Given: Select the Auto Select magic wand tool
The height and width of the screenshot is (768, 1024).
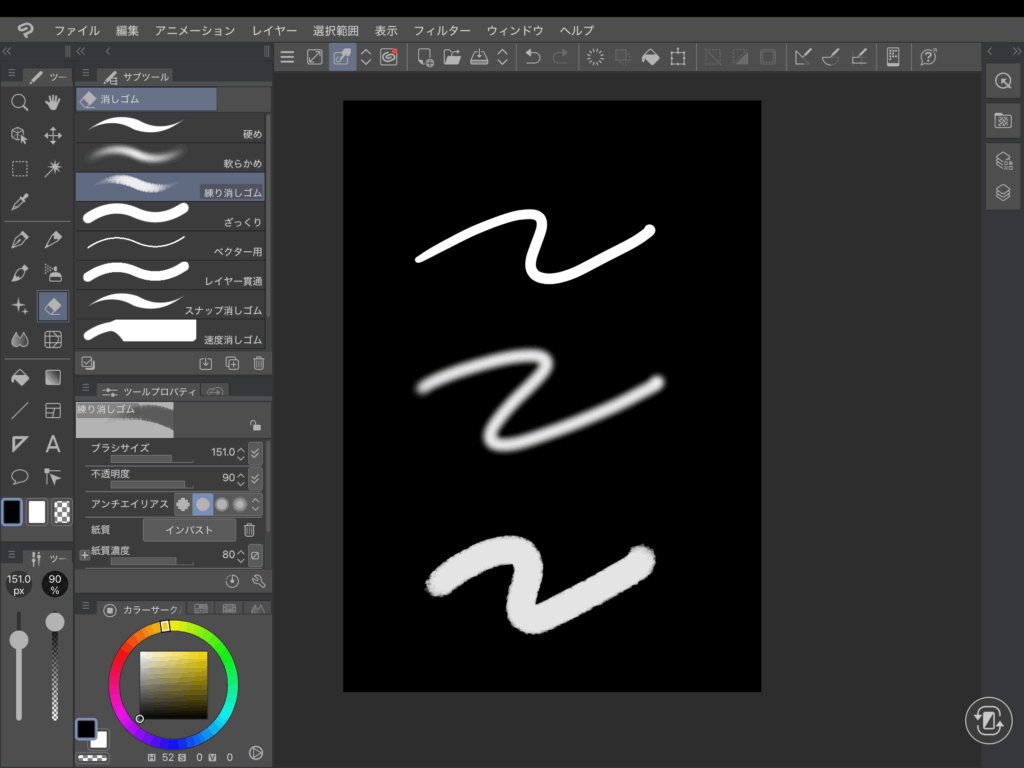Looking at the screenshot, I should tap(53, 168).
